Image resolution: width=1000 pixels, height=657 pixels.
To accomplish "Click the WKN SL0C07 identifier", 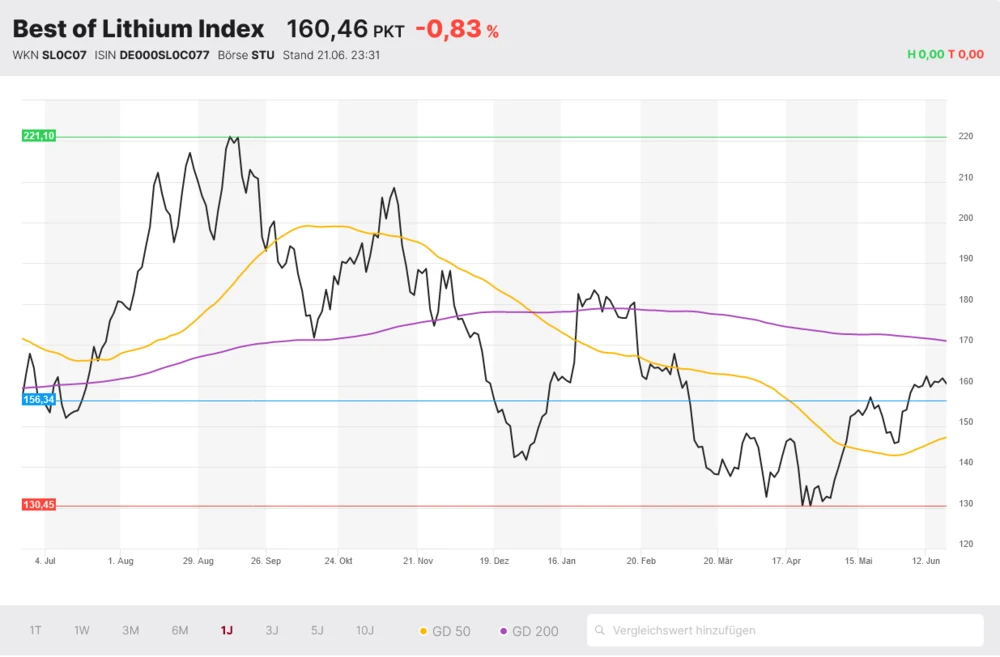I will coord(50,55).
